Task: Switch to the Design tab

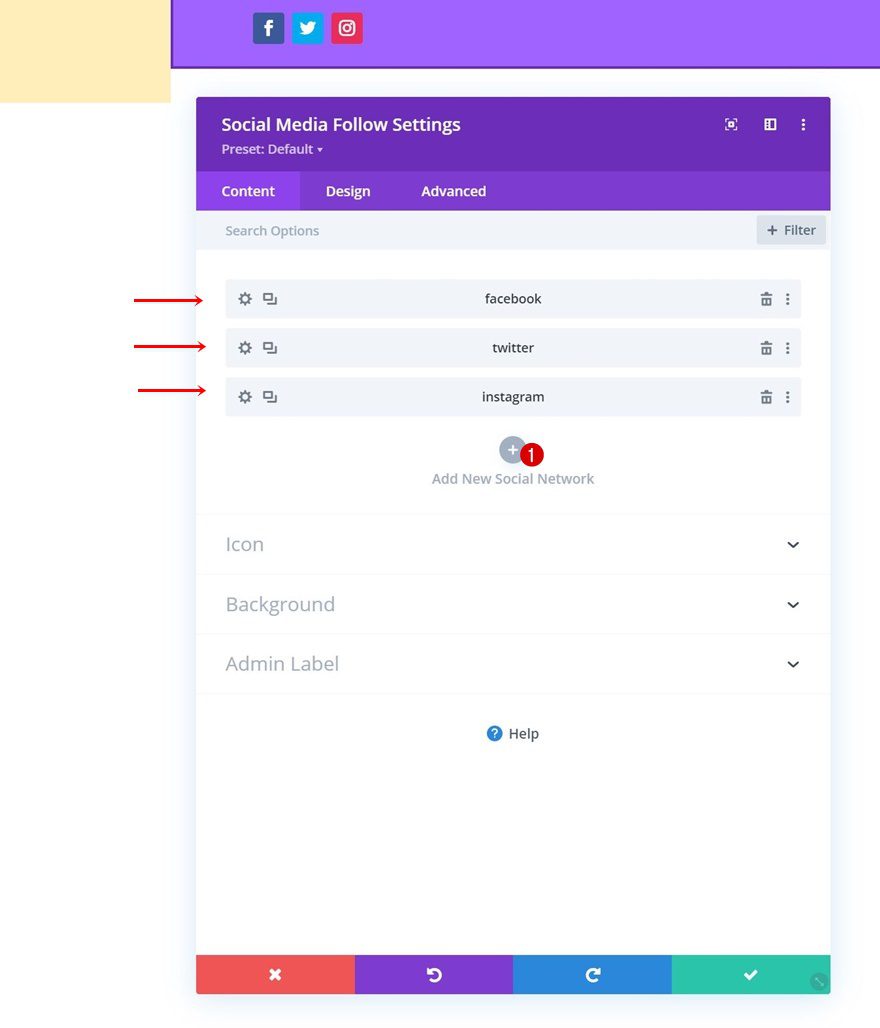Action: 348,191
